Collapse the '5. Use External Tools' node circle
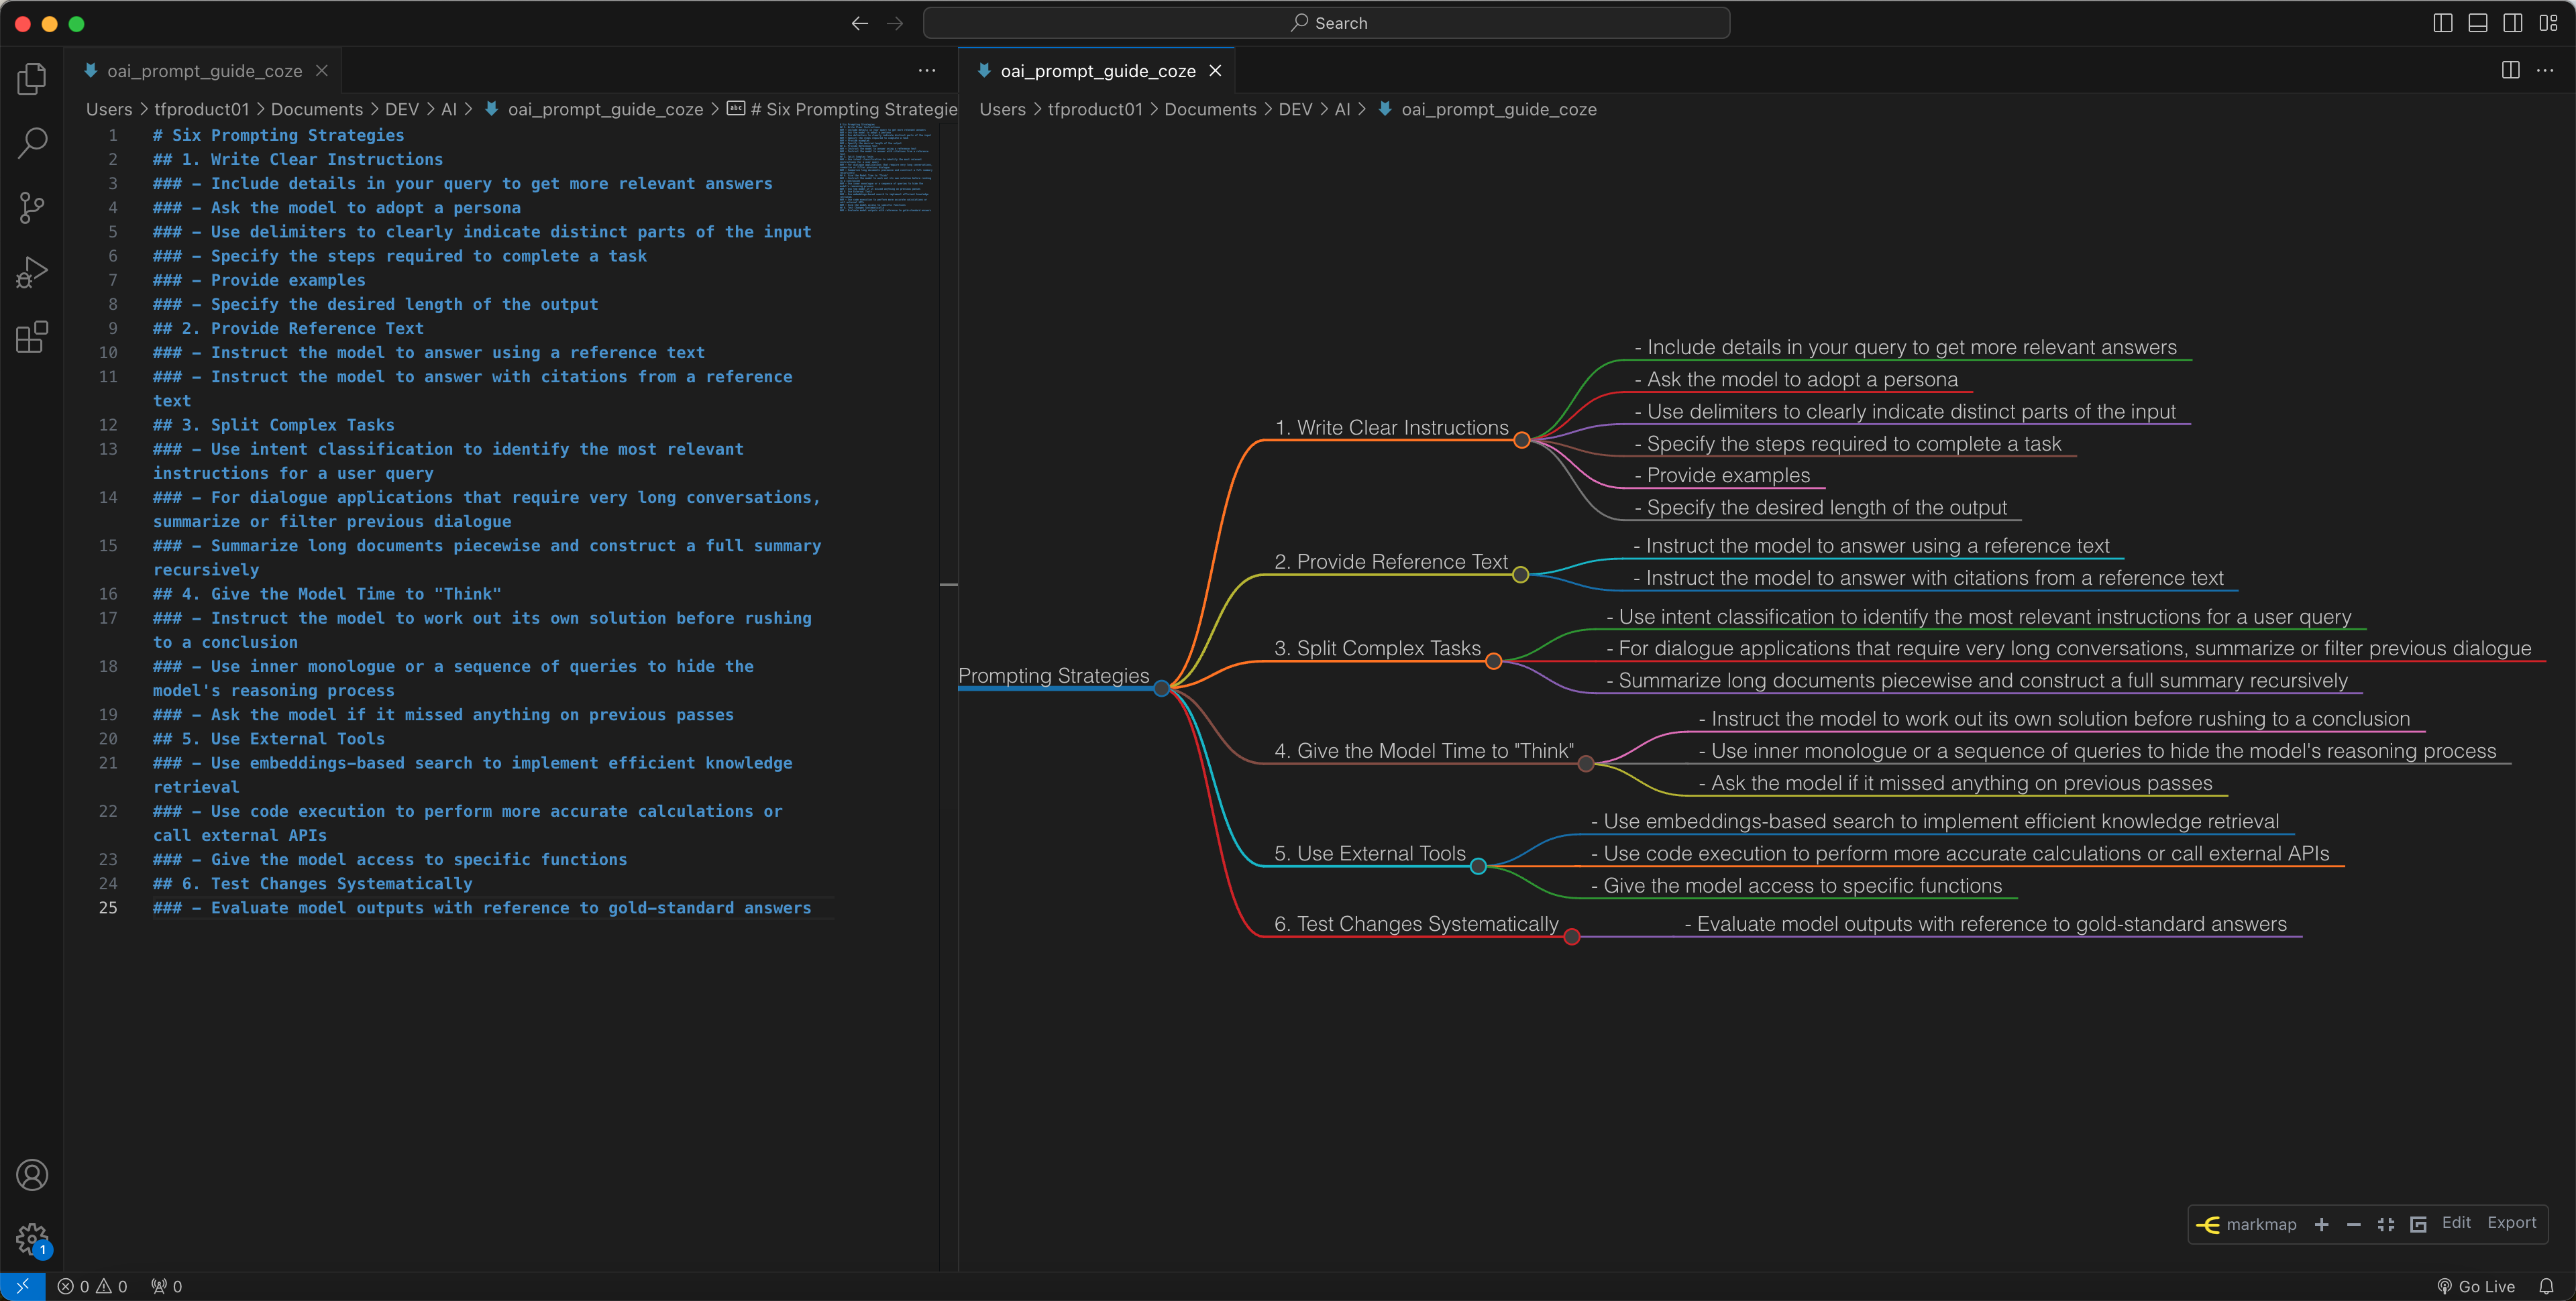This screenshot has height=1301, width=2576. click(x=1478, y=866)
